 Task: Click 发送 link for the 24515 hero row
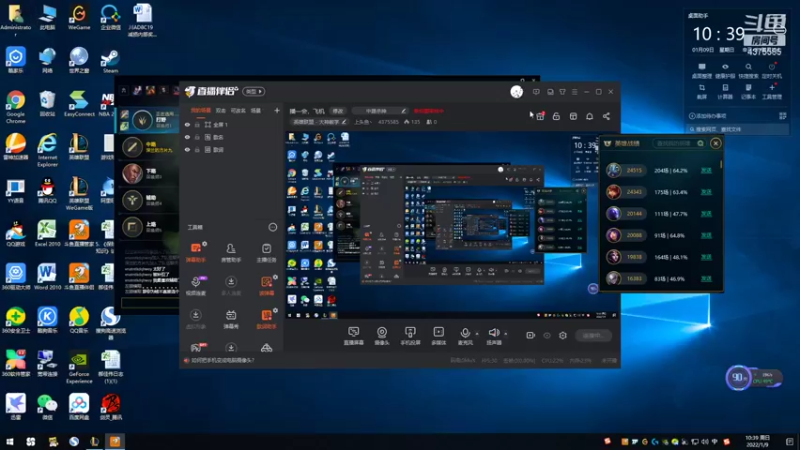point(706,170)
